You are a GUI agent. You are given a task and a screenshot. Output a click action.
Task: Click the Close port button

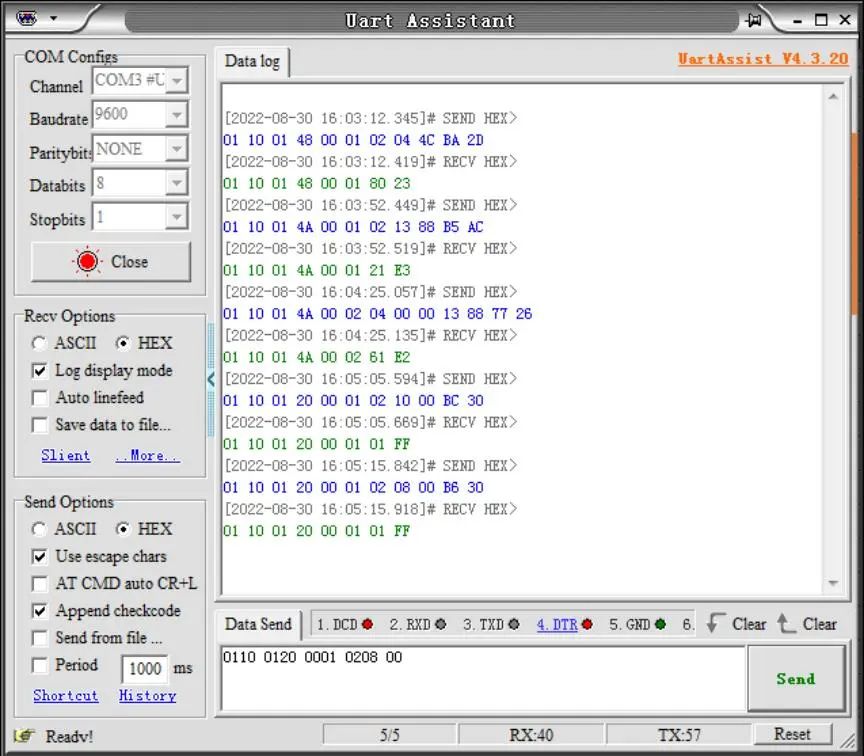pyautogui.click(x=111, y=262)
